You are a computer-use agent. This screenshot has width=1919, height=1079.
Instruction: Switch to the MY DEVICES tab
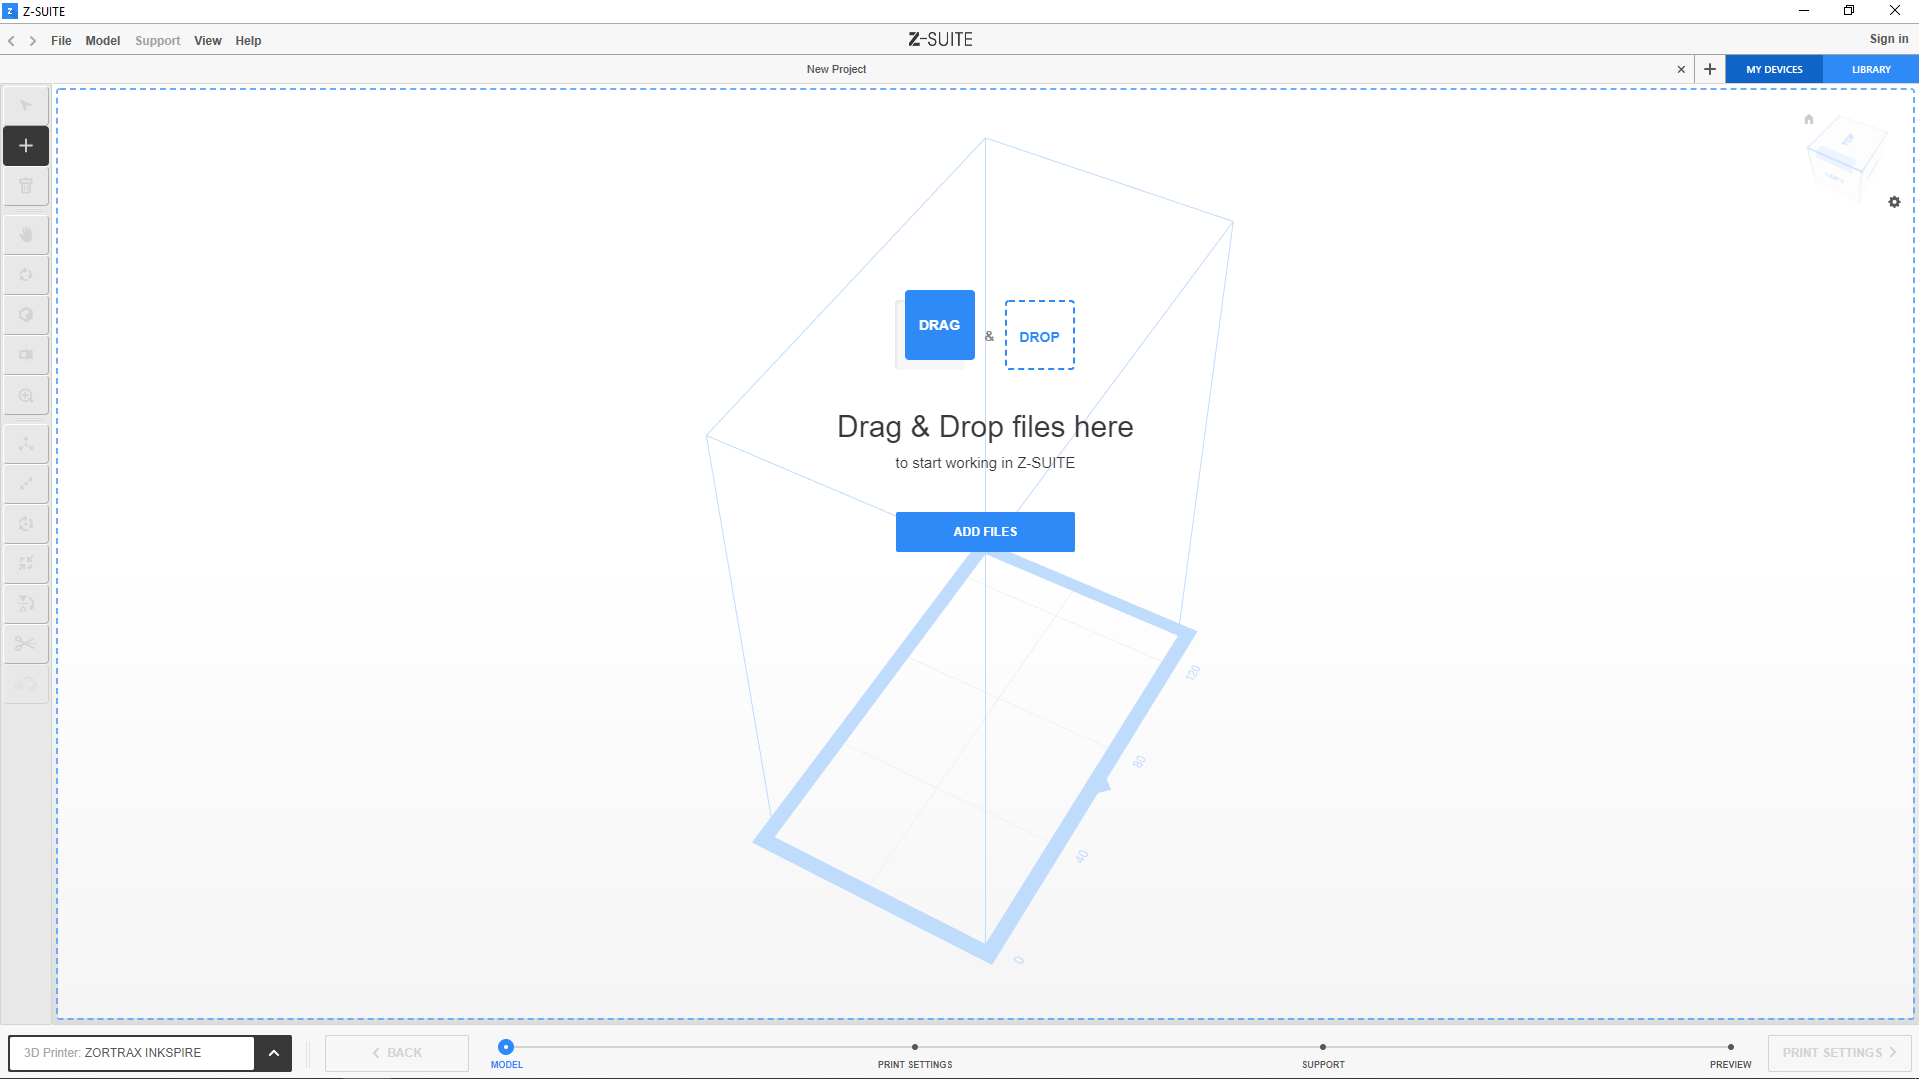tap(1774, 70)
